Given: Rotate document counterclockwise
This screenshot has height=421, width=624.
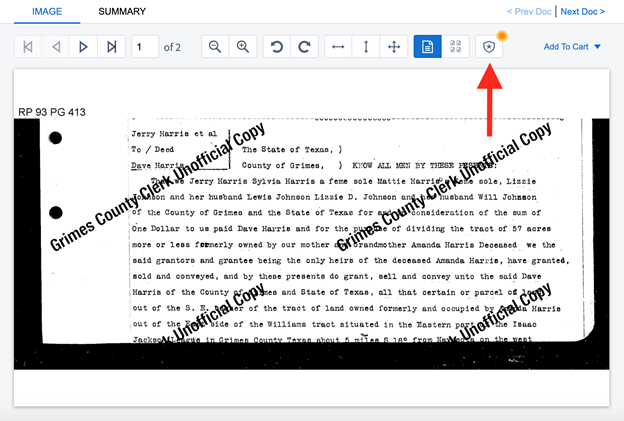Looking at the screenshot, I should tap(276, 47).
